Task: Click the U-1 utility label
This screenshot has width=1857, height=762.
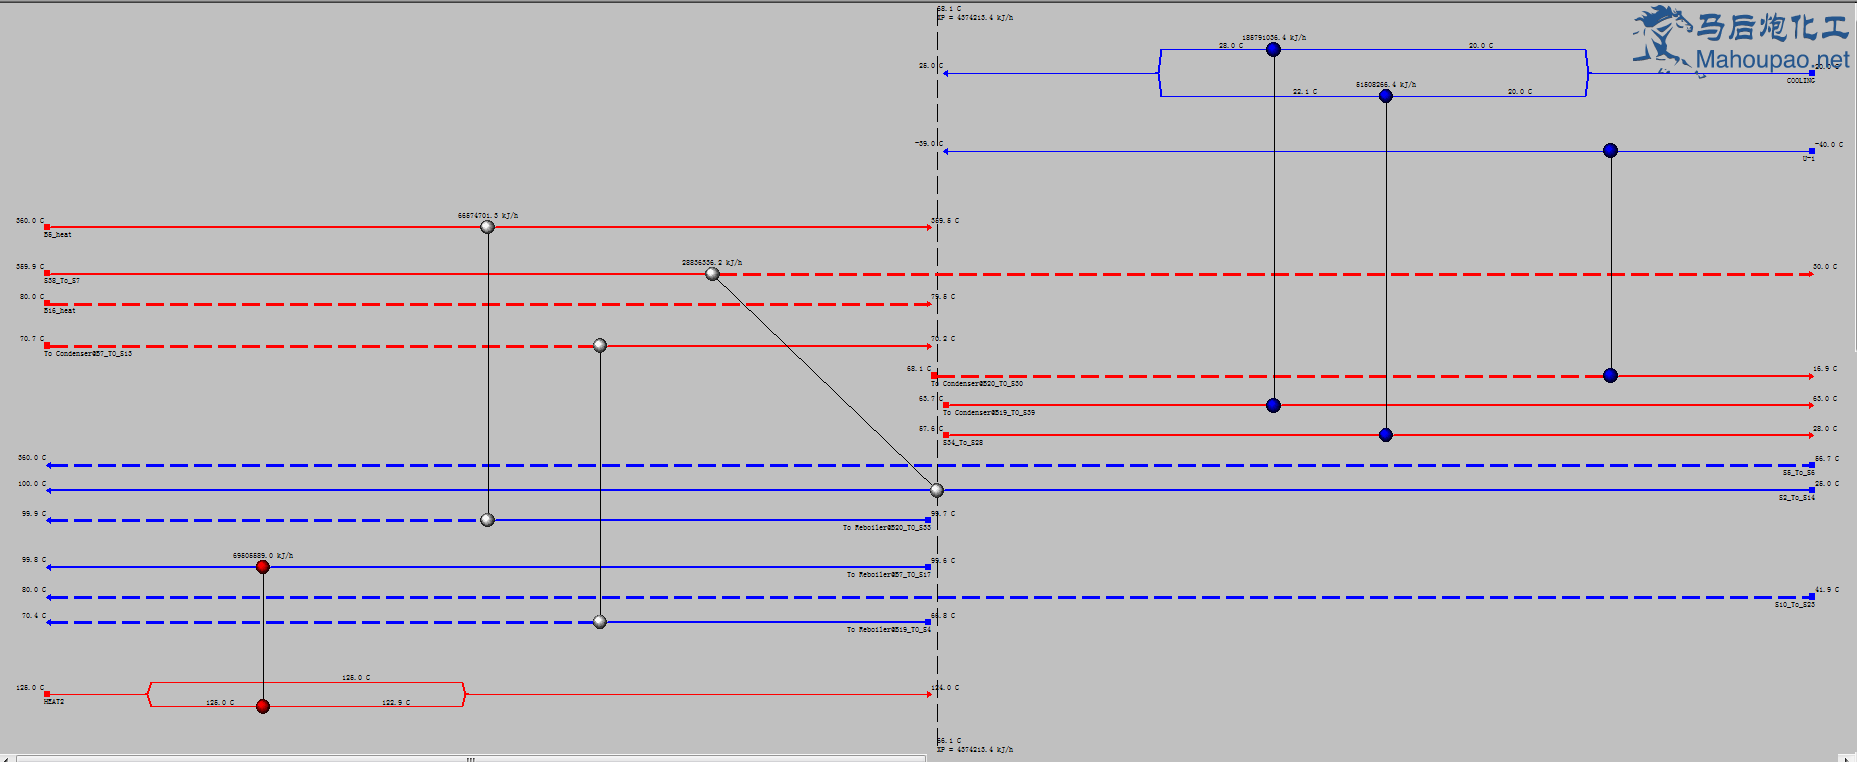Action: [x=1808, y=159]
